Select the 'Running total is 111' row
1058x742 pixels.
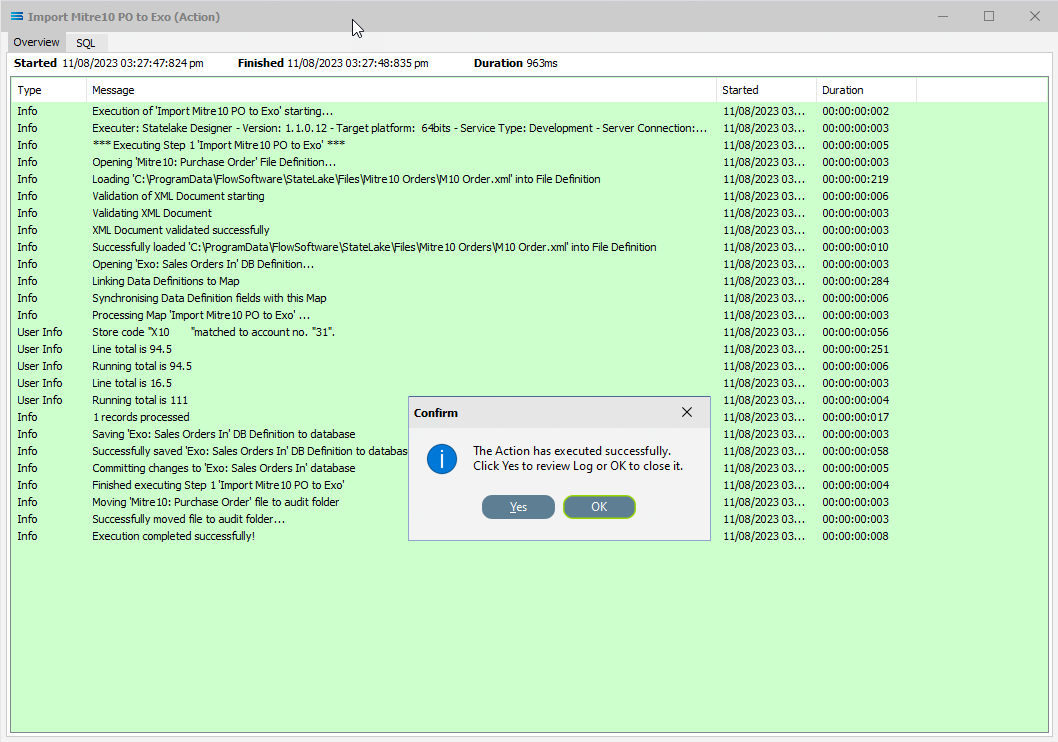tap(529, 400)
